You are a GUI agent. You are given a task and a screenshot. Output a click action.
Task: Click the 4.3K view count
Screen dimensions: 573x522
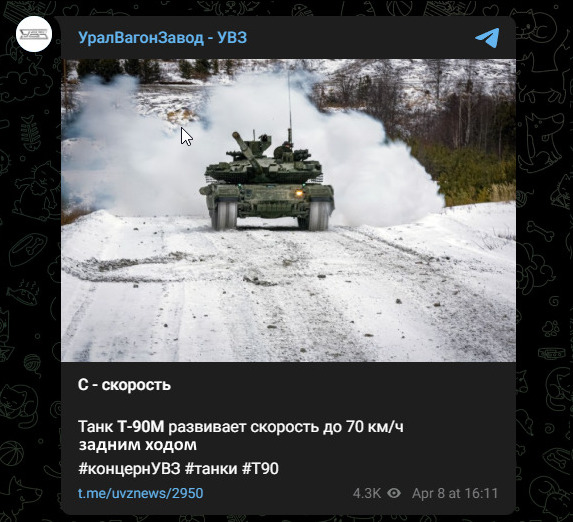click(x=367, y=493)
